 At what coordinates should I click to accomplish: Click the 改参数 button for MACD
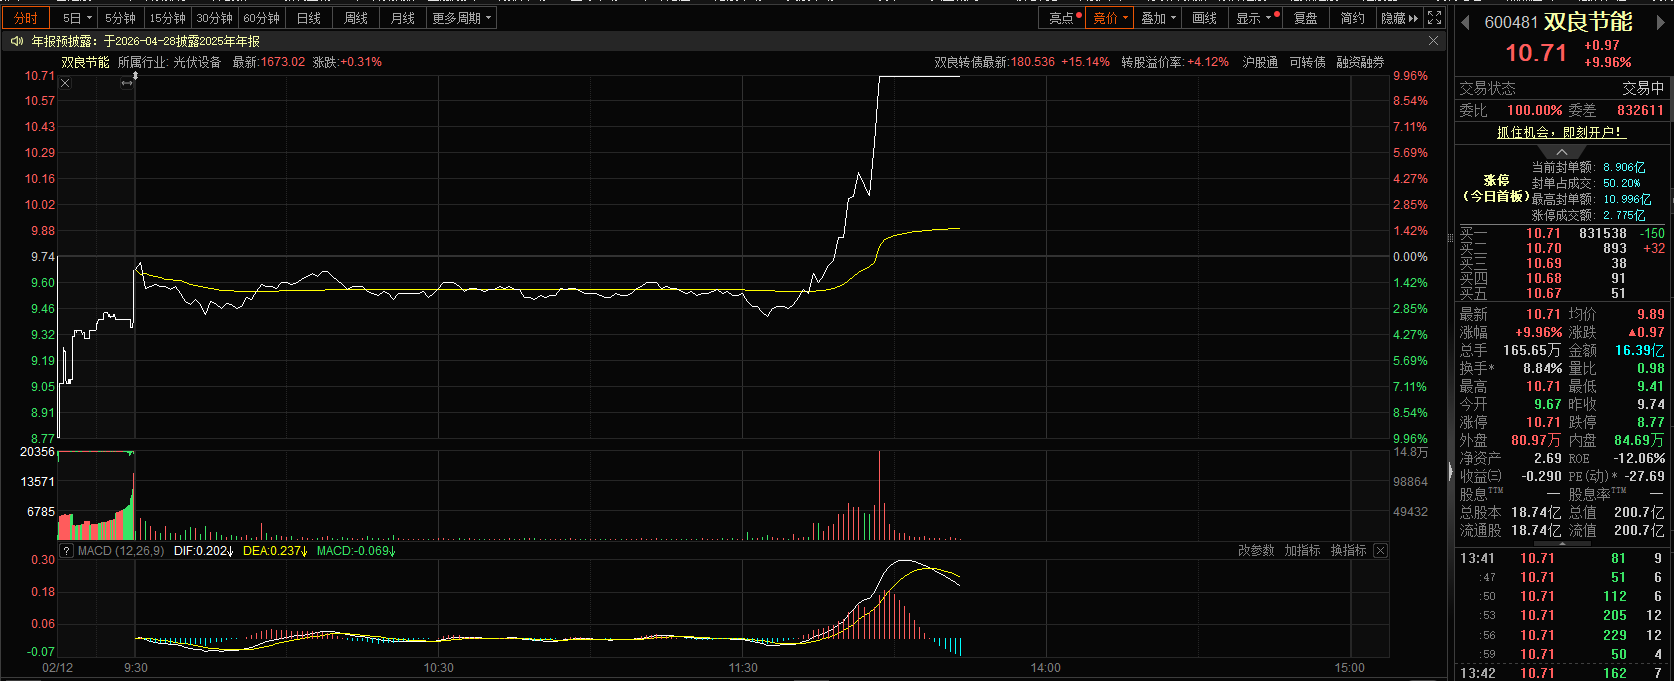pos(1256,551)
